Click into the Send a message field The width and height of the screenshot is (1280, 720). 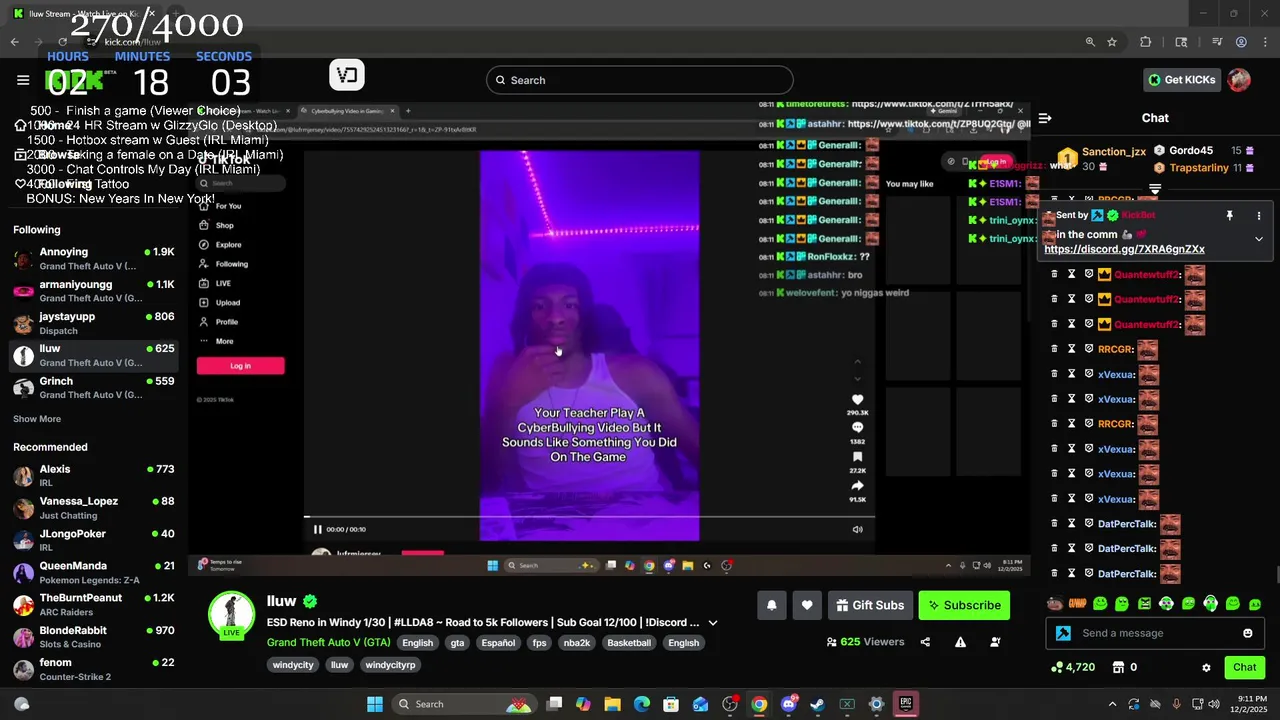tap(1155, 633)
